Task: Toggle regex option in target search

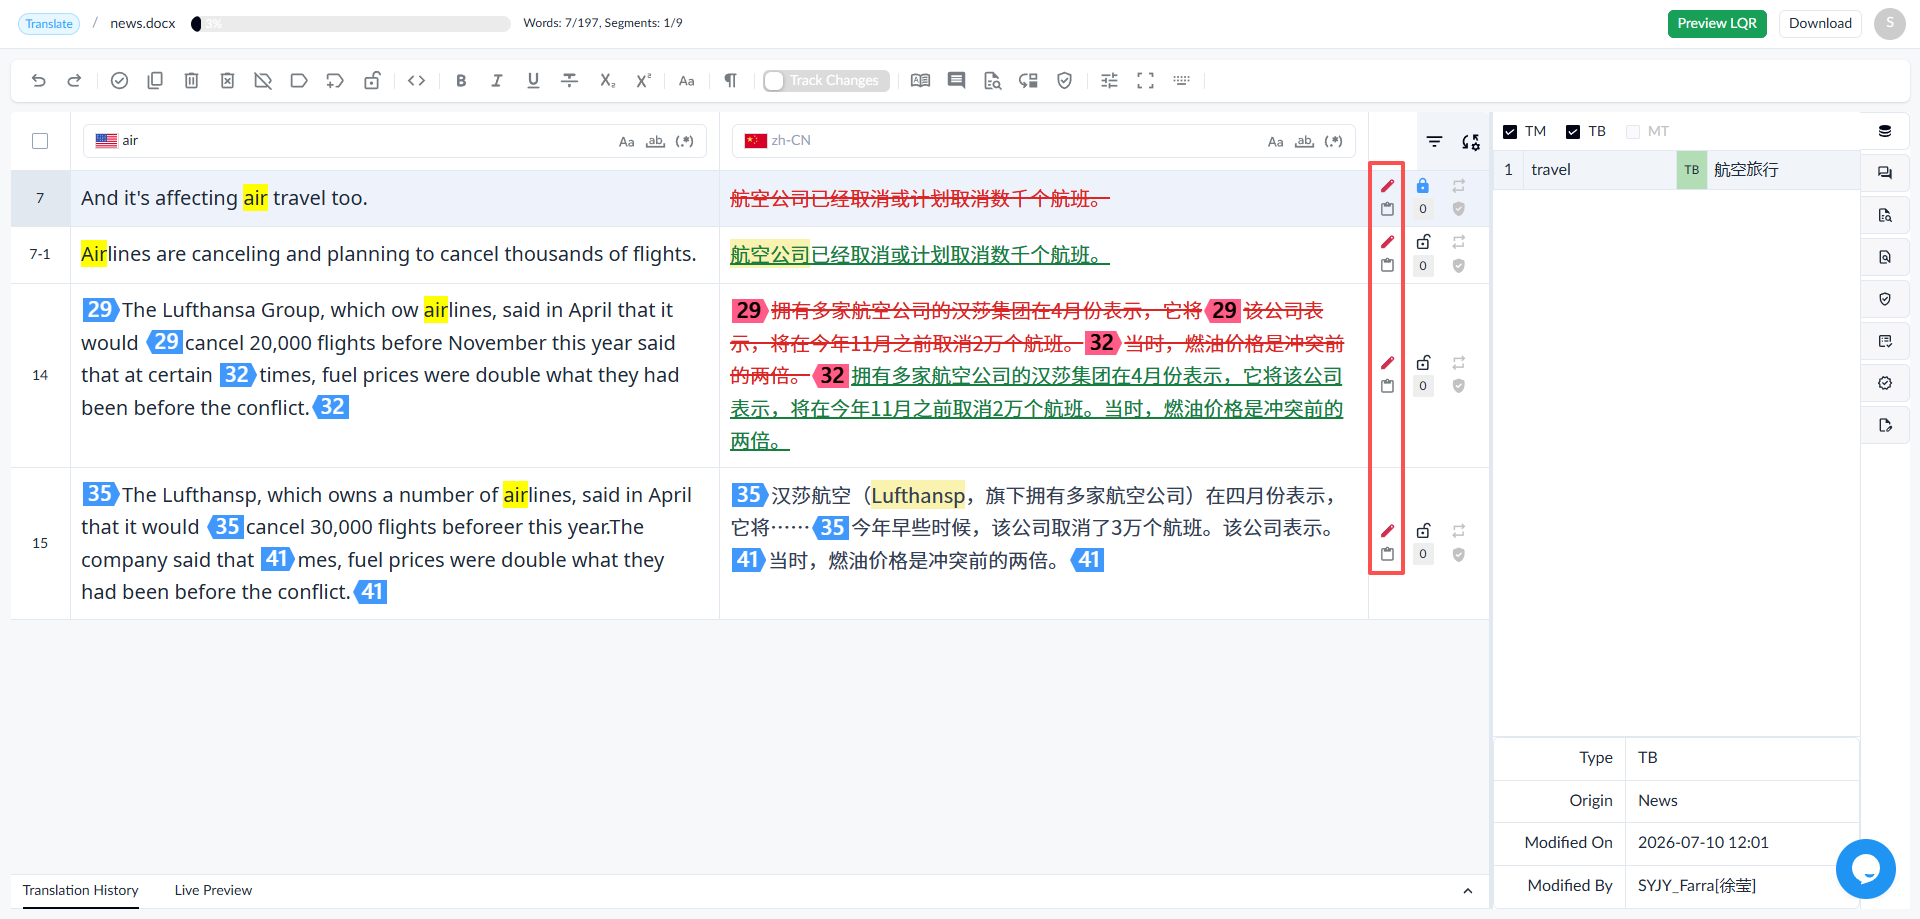Action: pos(1334,142)
